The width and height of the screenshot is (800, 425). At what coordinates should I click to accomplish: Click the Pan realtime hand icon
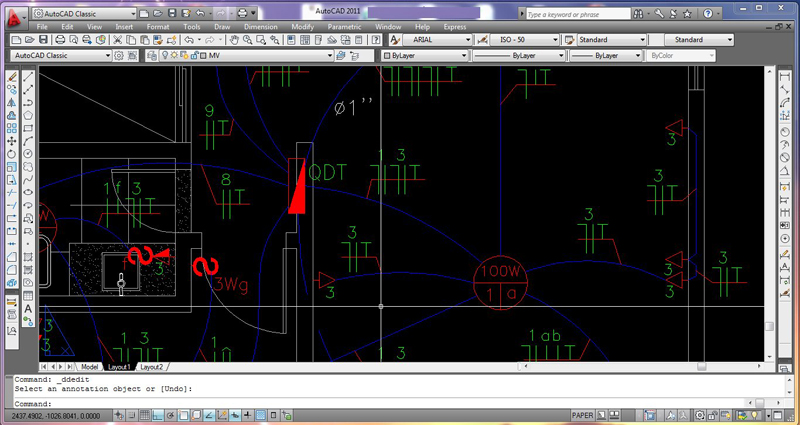233,40
